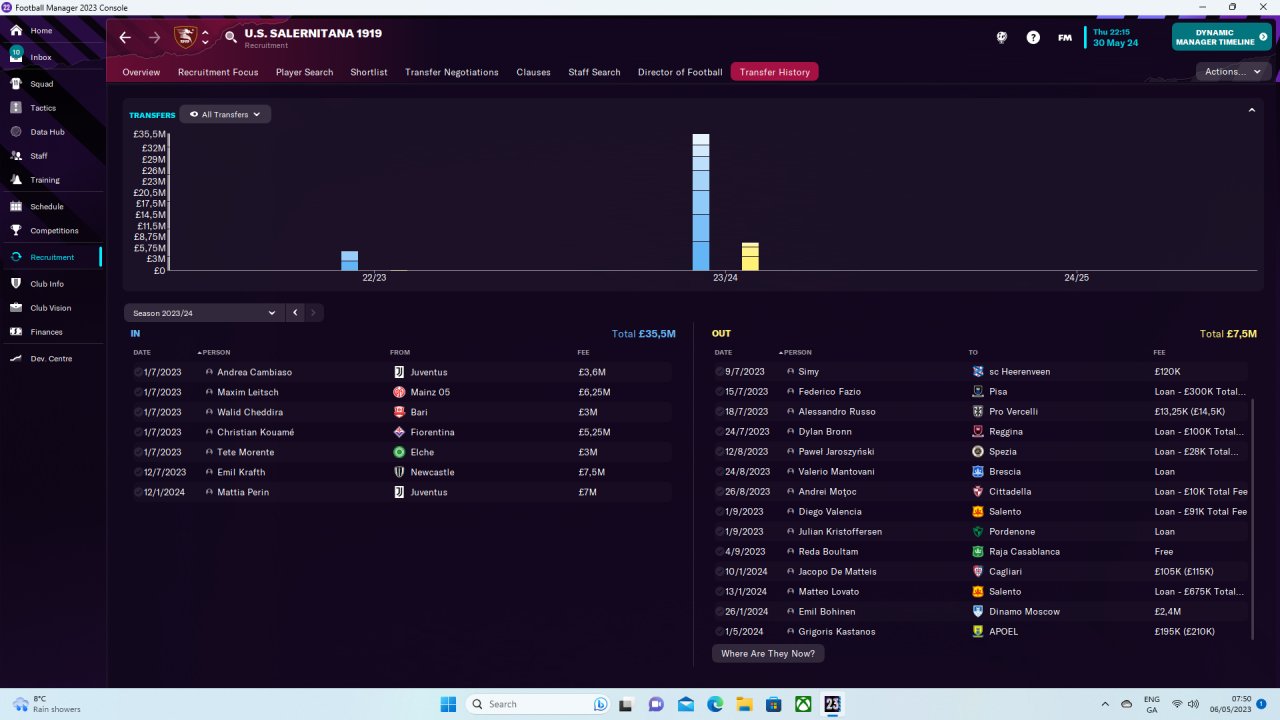The image size is (1280, 720).
Task: Collapse the Transfers chart panel
Action: (1251, 110)
